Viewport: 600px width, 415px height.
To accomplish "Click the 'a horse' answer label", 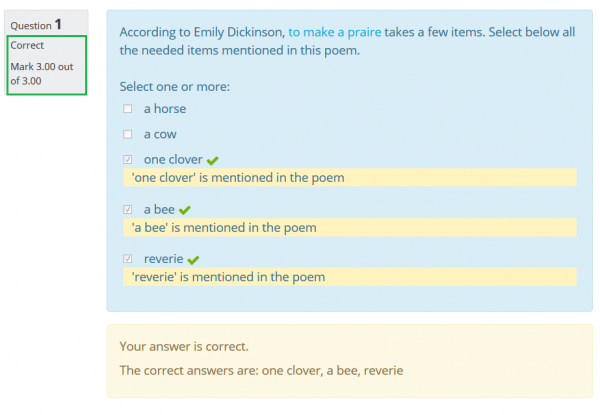I will [165, 109].
